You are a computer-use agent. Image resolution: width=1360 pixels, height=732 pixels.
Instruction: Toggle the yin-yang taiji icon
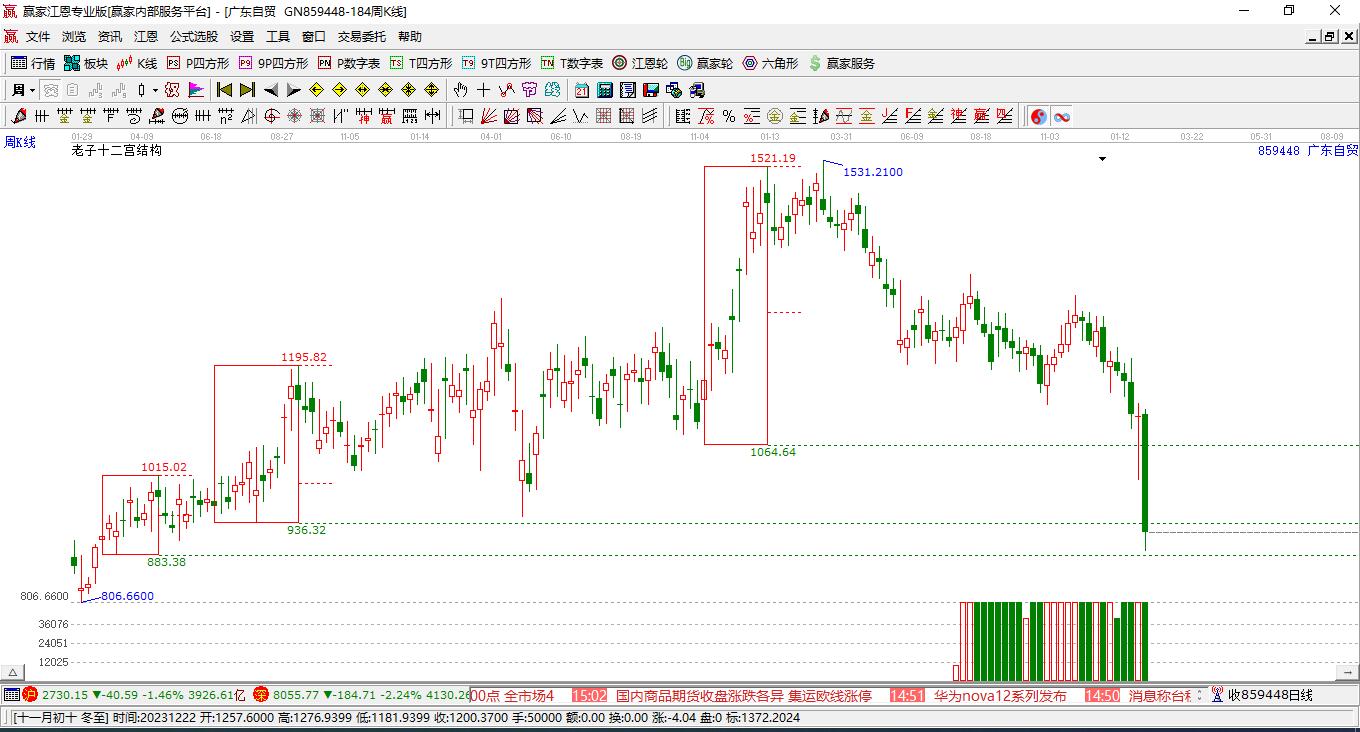[1038, 116]
